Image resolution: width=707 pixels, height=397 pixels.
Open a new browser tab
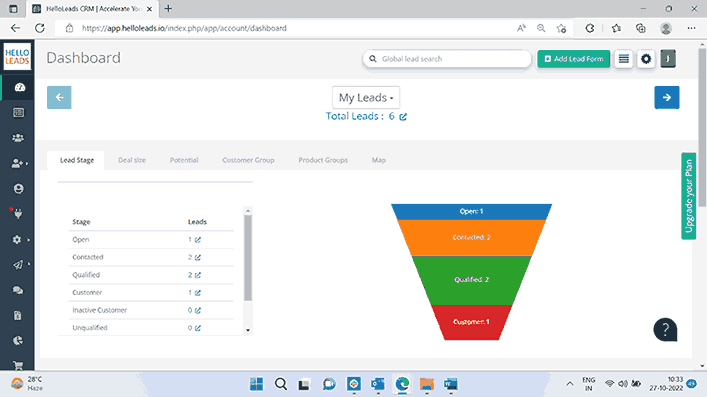coord(168,9)
